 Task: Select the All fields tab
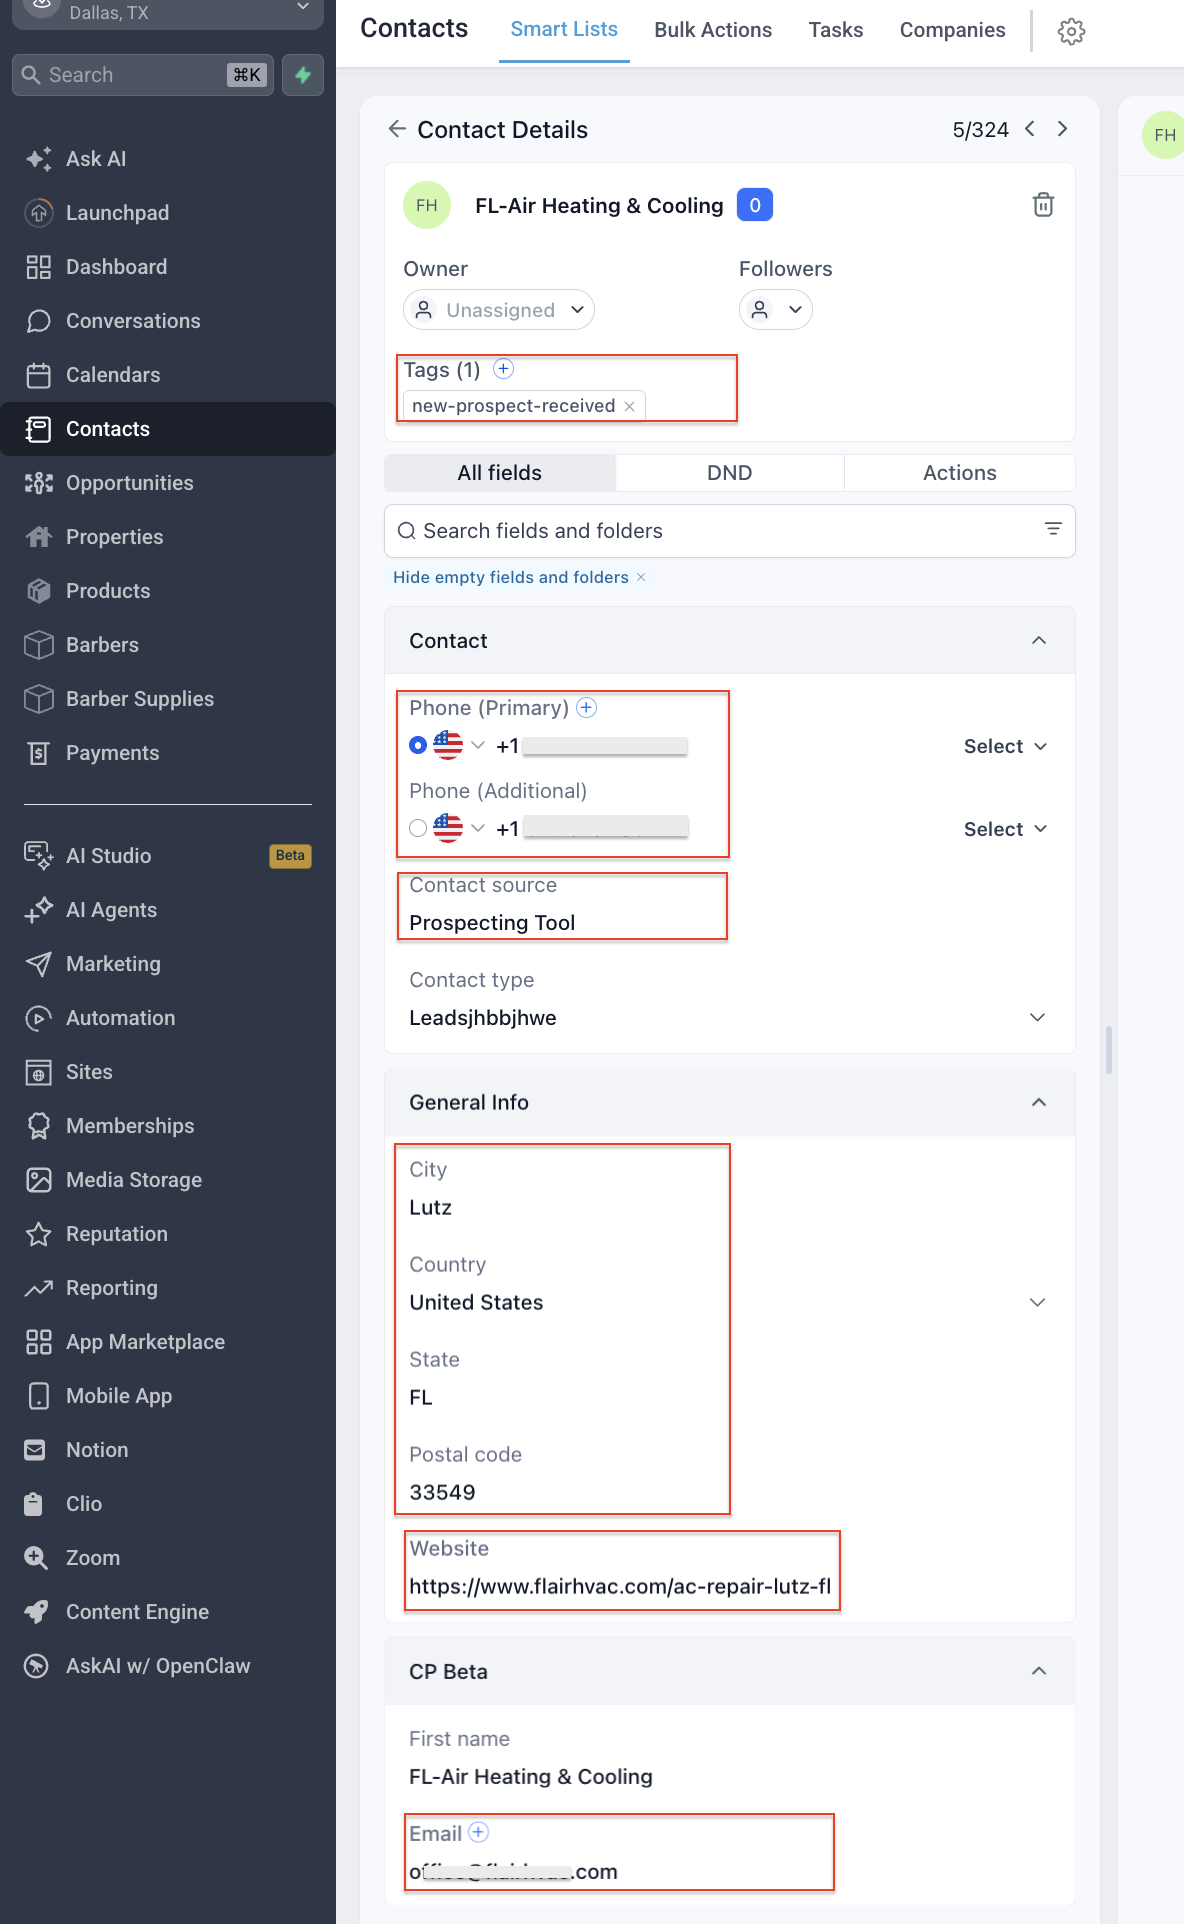(x=500, y=473)
